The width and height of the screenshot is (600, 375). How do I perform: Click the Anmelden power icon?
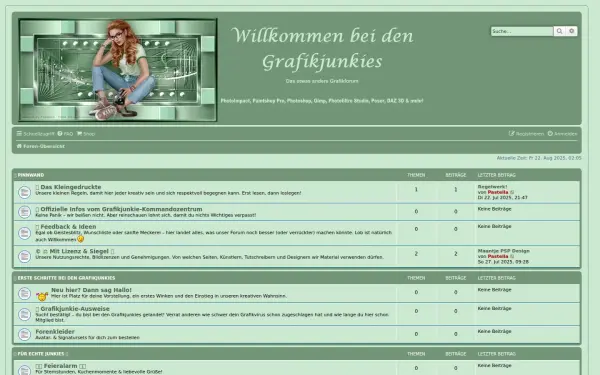coord(550,134)
